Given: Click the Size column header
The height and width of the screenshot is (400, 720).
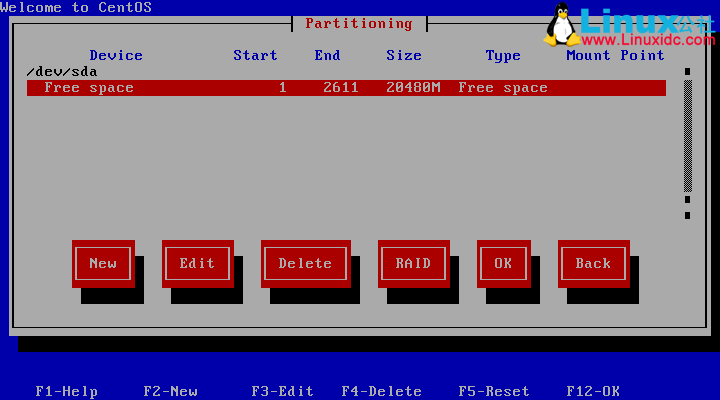Looking at the screenshot, I should [404, 56].
